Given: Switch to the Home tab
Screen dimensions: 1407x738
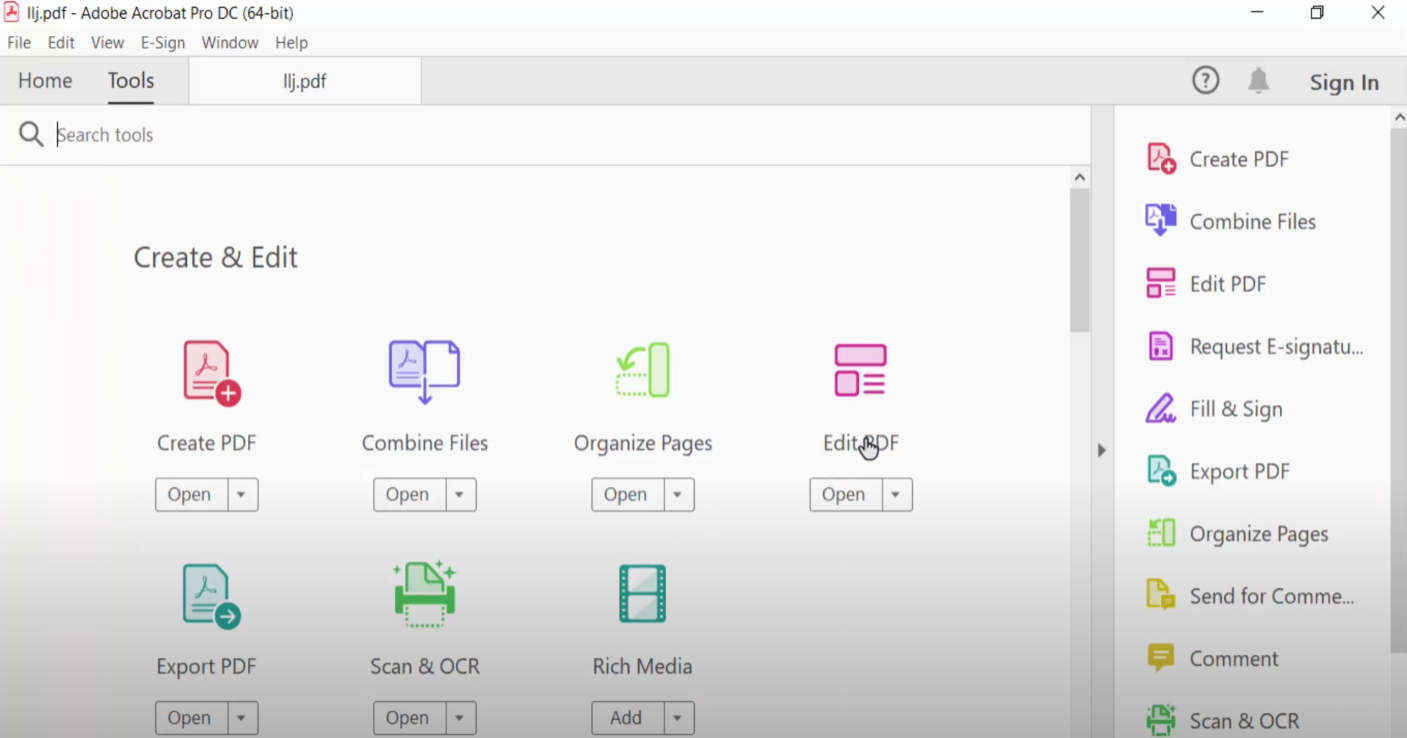Looking at the screenshot, I should click(45, 80).
